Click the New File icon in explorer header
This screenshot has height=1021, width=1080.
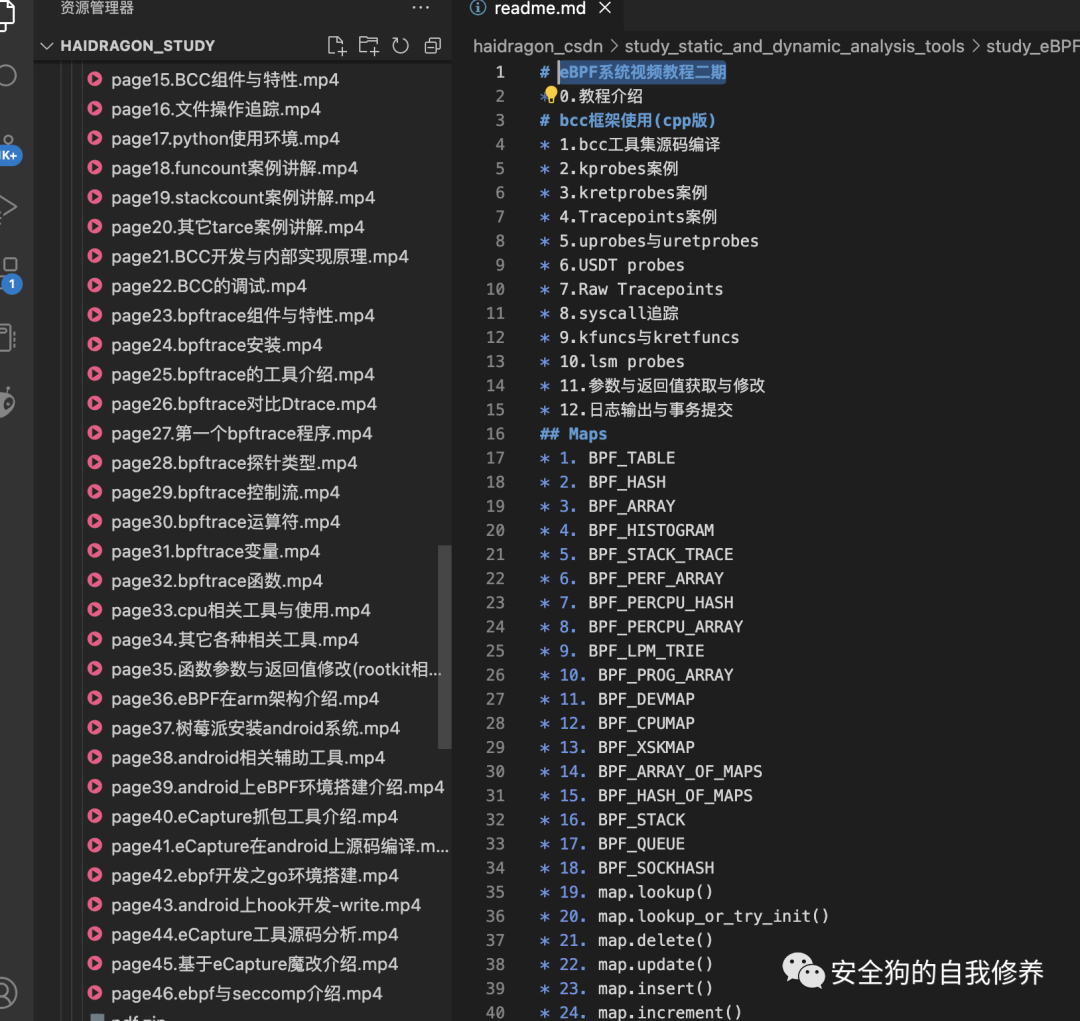point(337,45)
